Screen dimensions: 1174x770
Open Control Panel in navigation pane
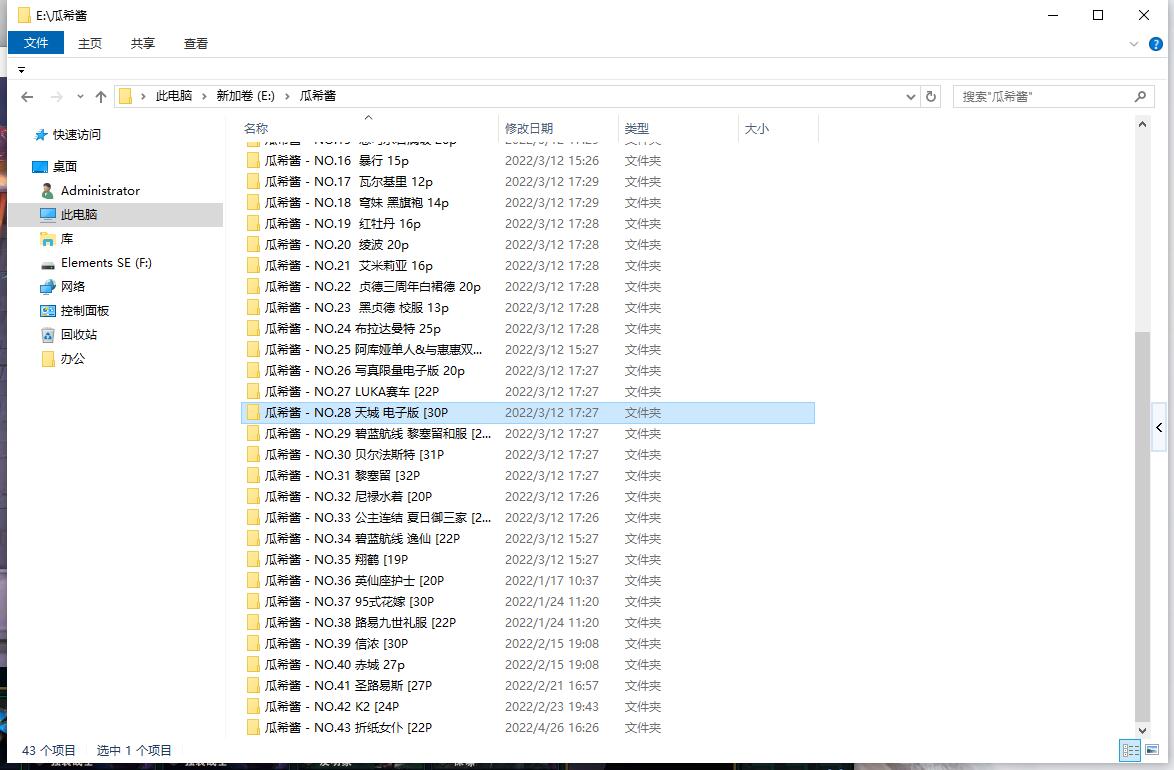pos(85,311)
